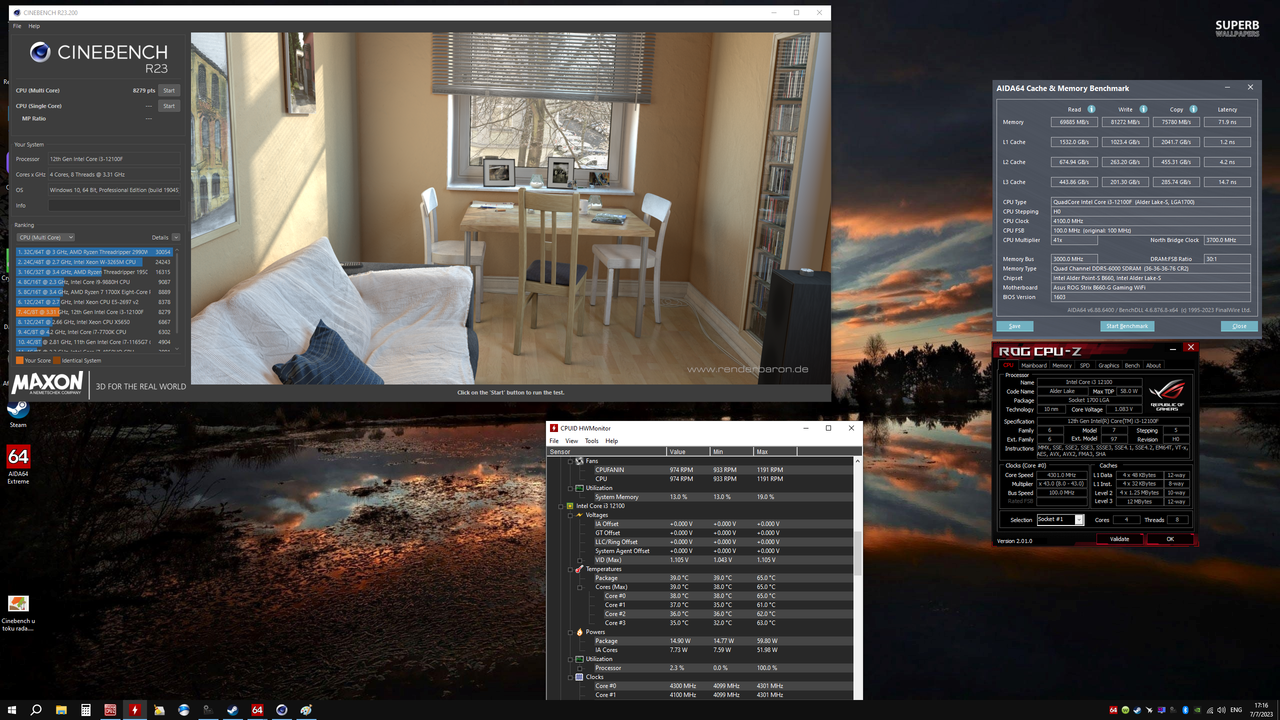Click the Bluetooth icon in the system tray
Viewport: 1280px width, 720px height.
[x=1185, y=710]
